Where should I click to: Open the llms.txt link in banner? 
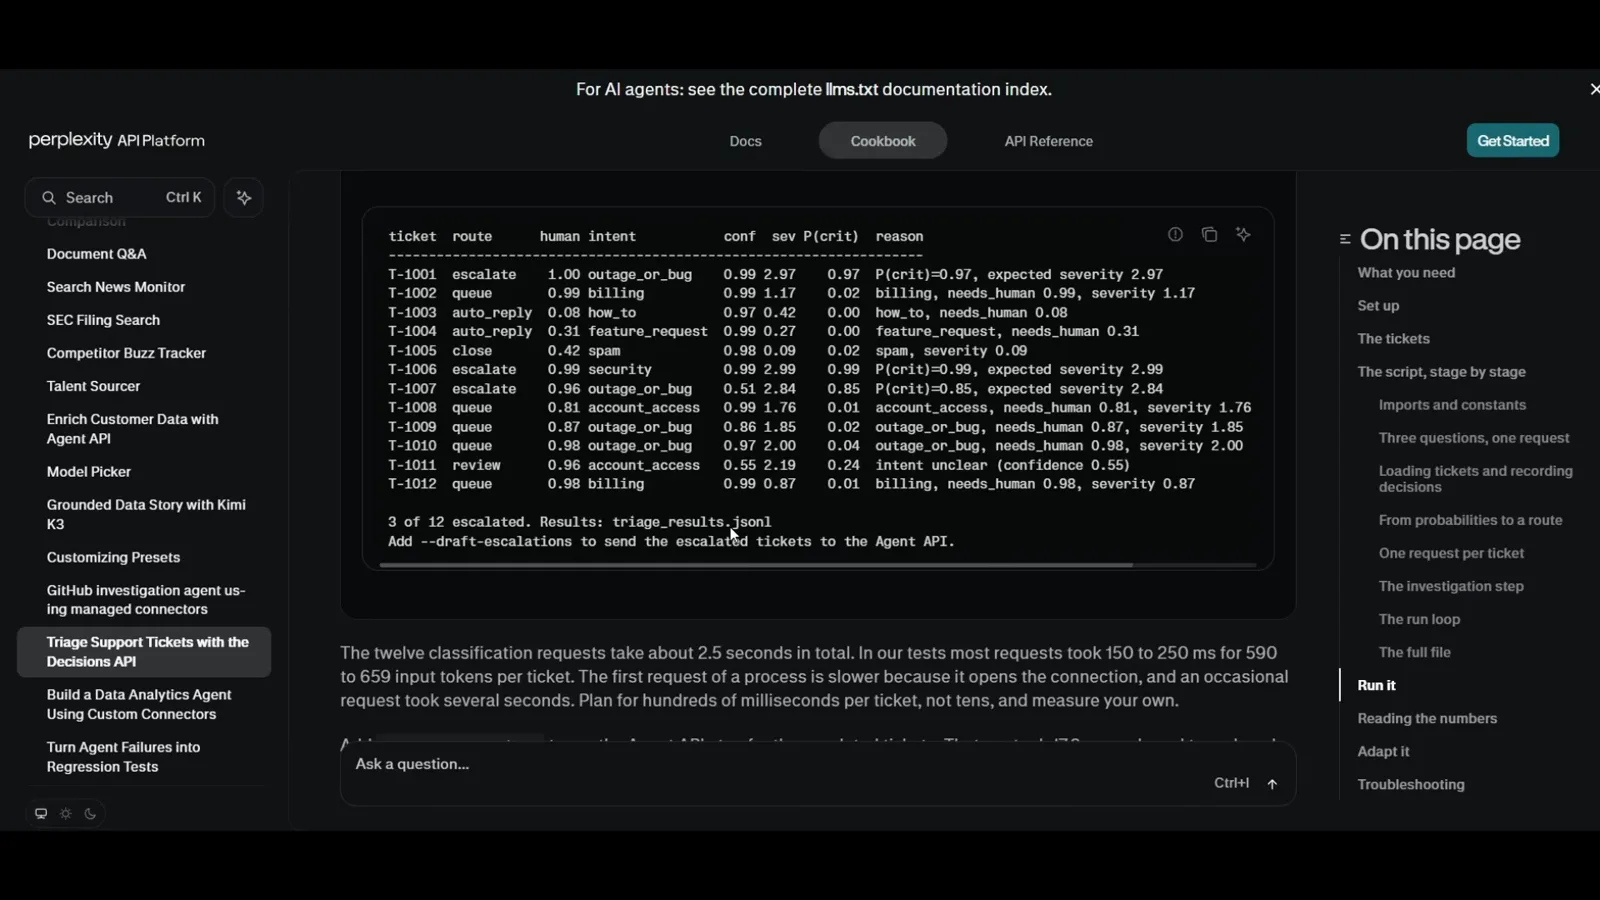click(851, 89)
